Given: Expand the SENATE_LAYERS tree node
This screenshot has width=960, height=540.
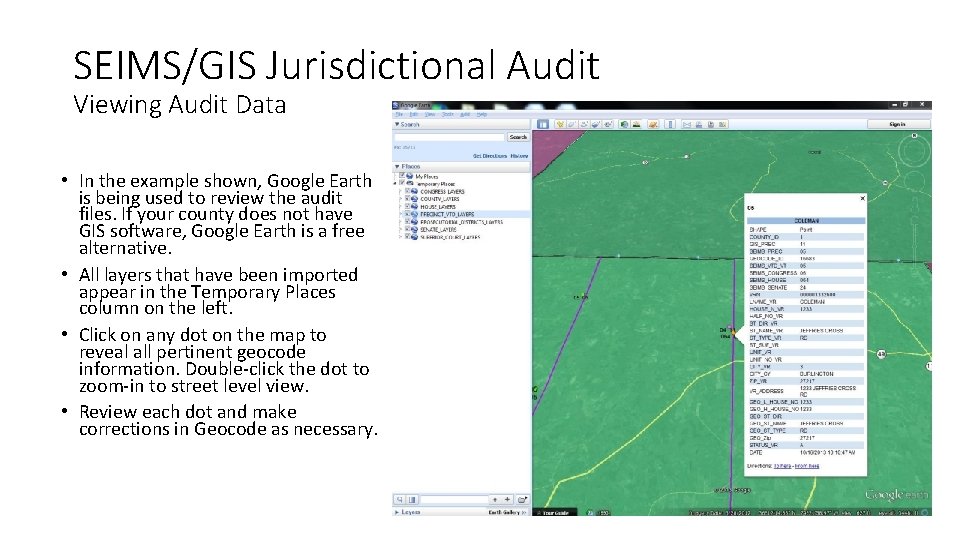Looking at the screenshot, I should pyautogui.click(x=400, y=229).
